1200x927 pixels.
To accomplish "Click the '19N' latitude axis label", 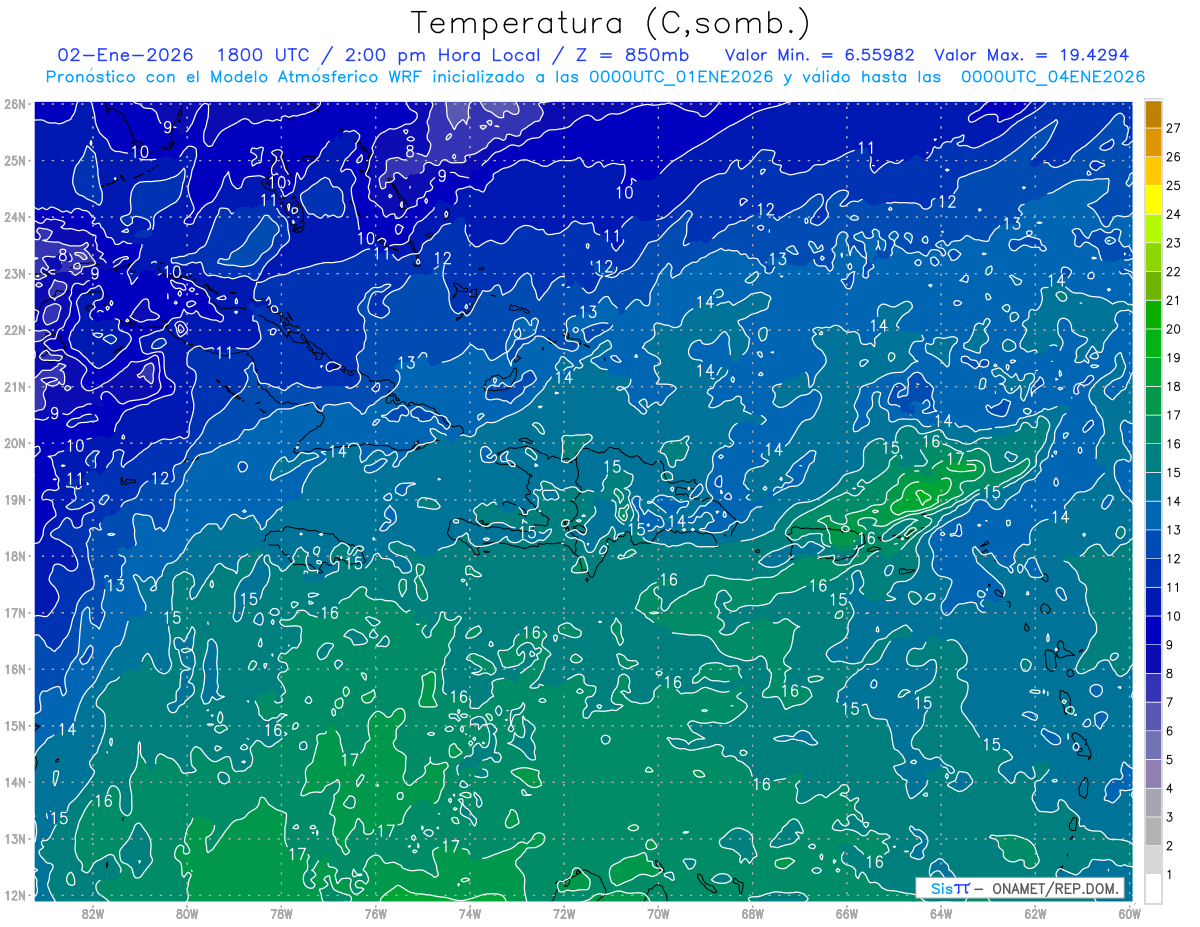I will [x=15, y=499].
